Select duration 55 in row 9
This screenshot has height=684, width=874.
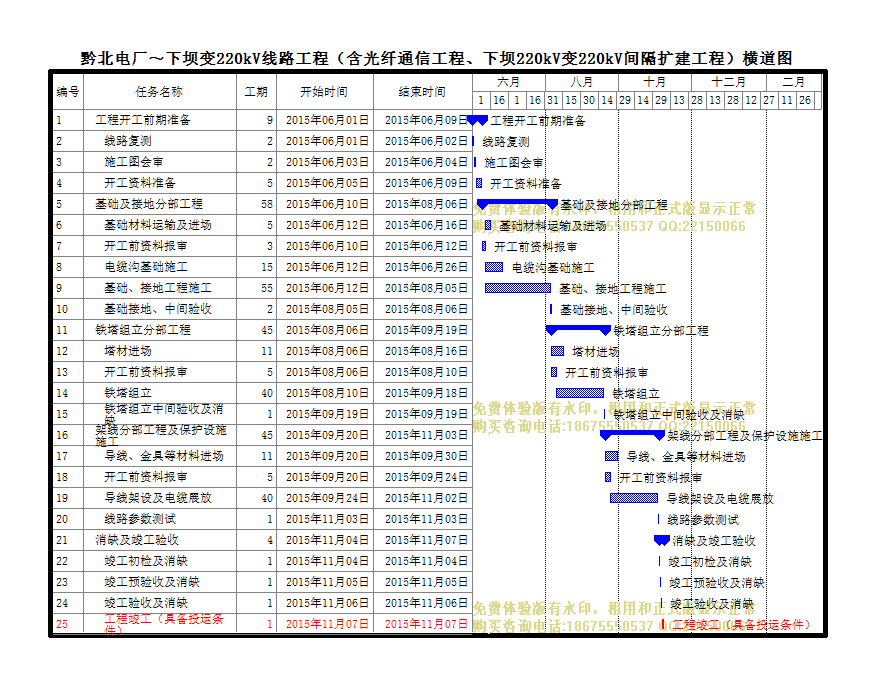click(267, 288)
